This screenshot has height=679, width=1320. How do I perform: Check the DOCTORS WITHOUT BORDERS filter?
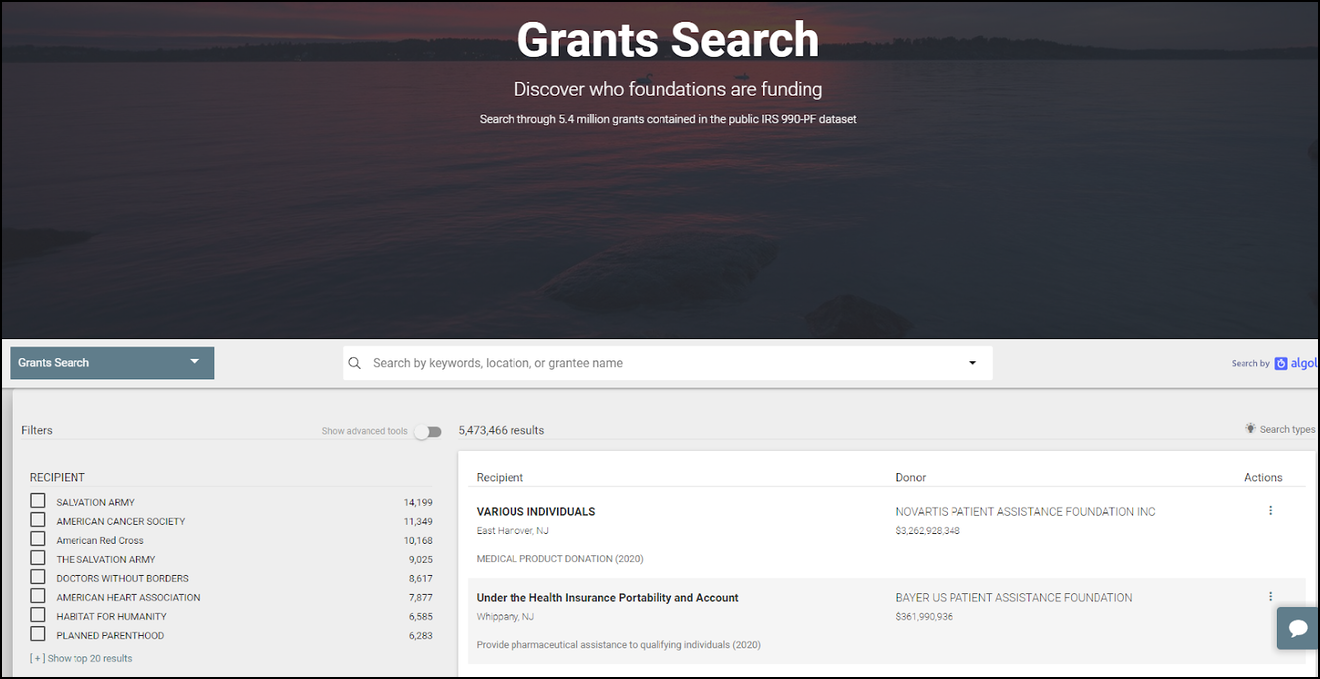coord(38,577)
